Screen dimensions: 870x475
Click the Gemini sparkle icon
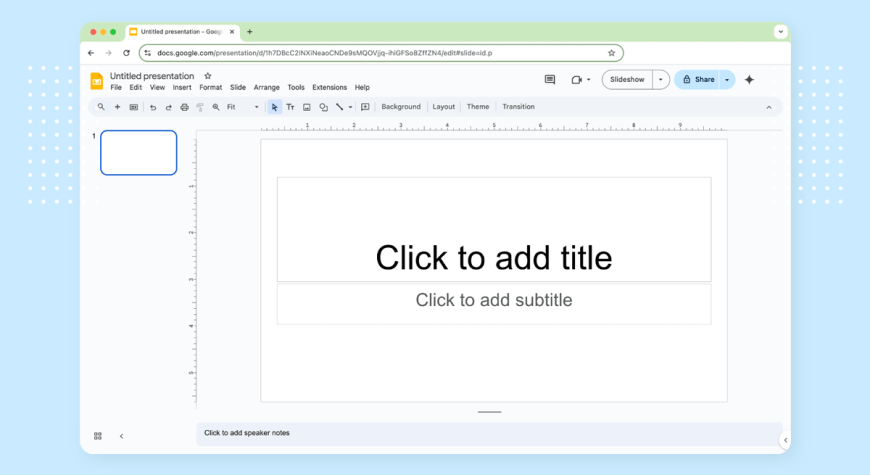coord(749,80)
